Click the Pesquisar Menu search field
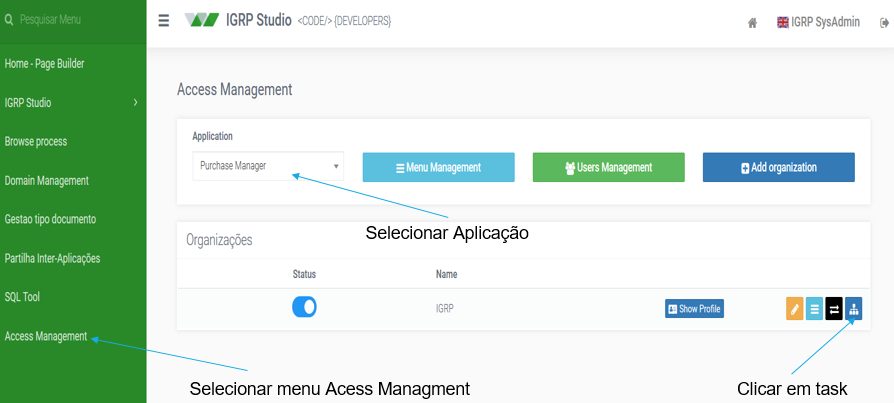 click(74, 20)
